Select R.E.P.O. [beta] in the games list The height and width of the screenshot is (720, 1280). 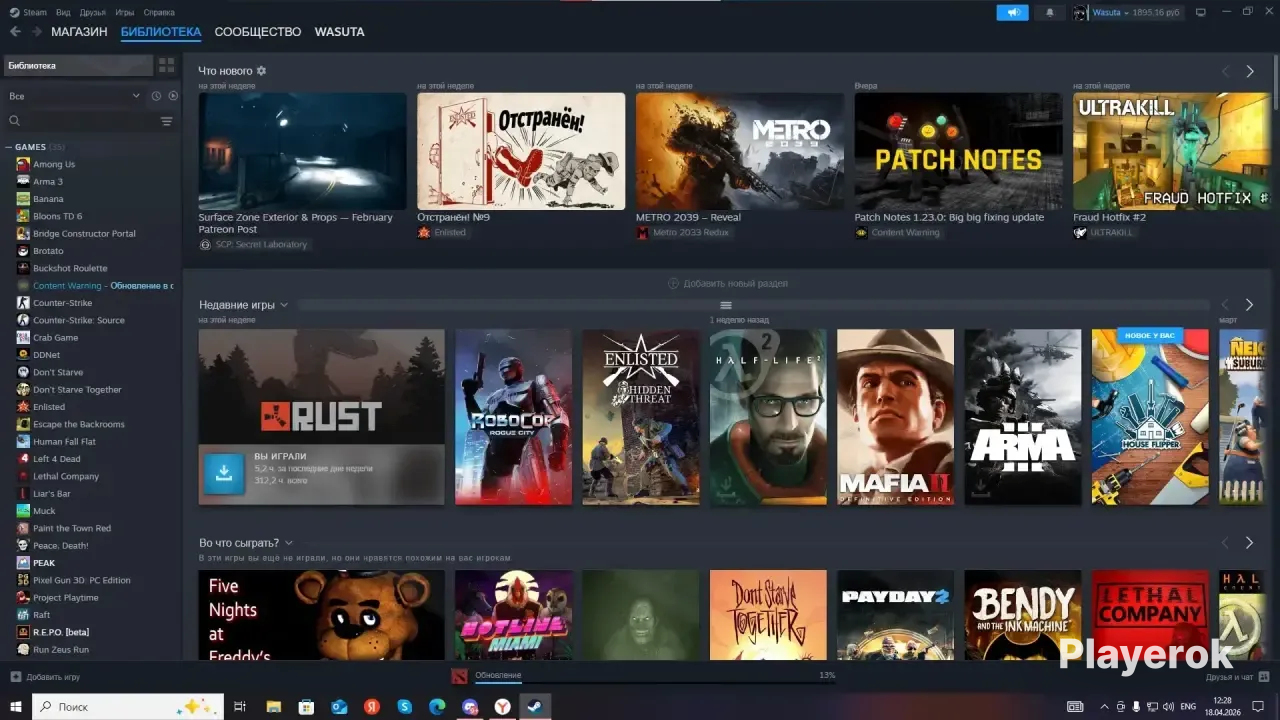tap(61, 632)
